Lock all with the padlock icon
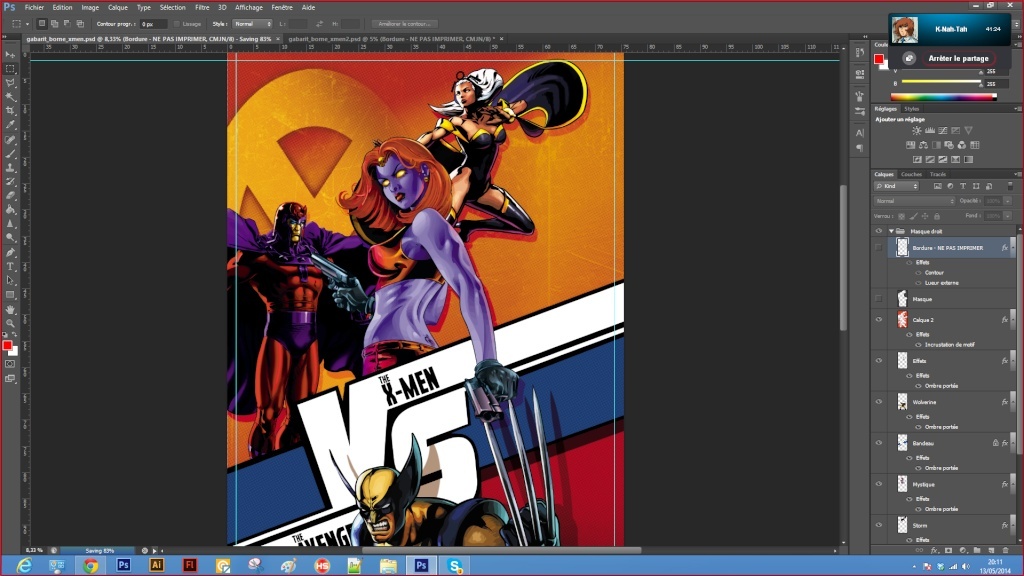1024x576 pixels. (x=936, y=216)
